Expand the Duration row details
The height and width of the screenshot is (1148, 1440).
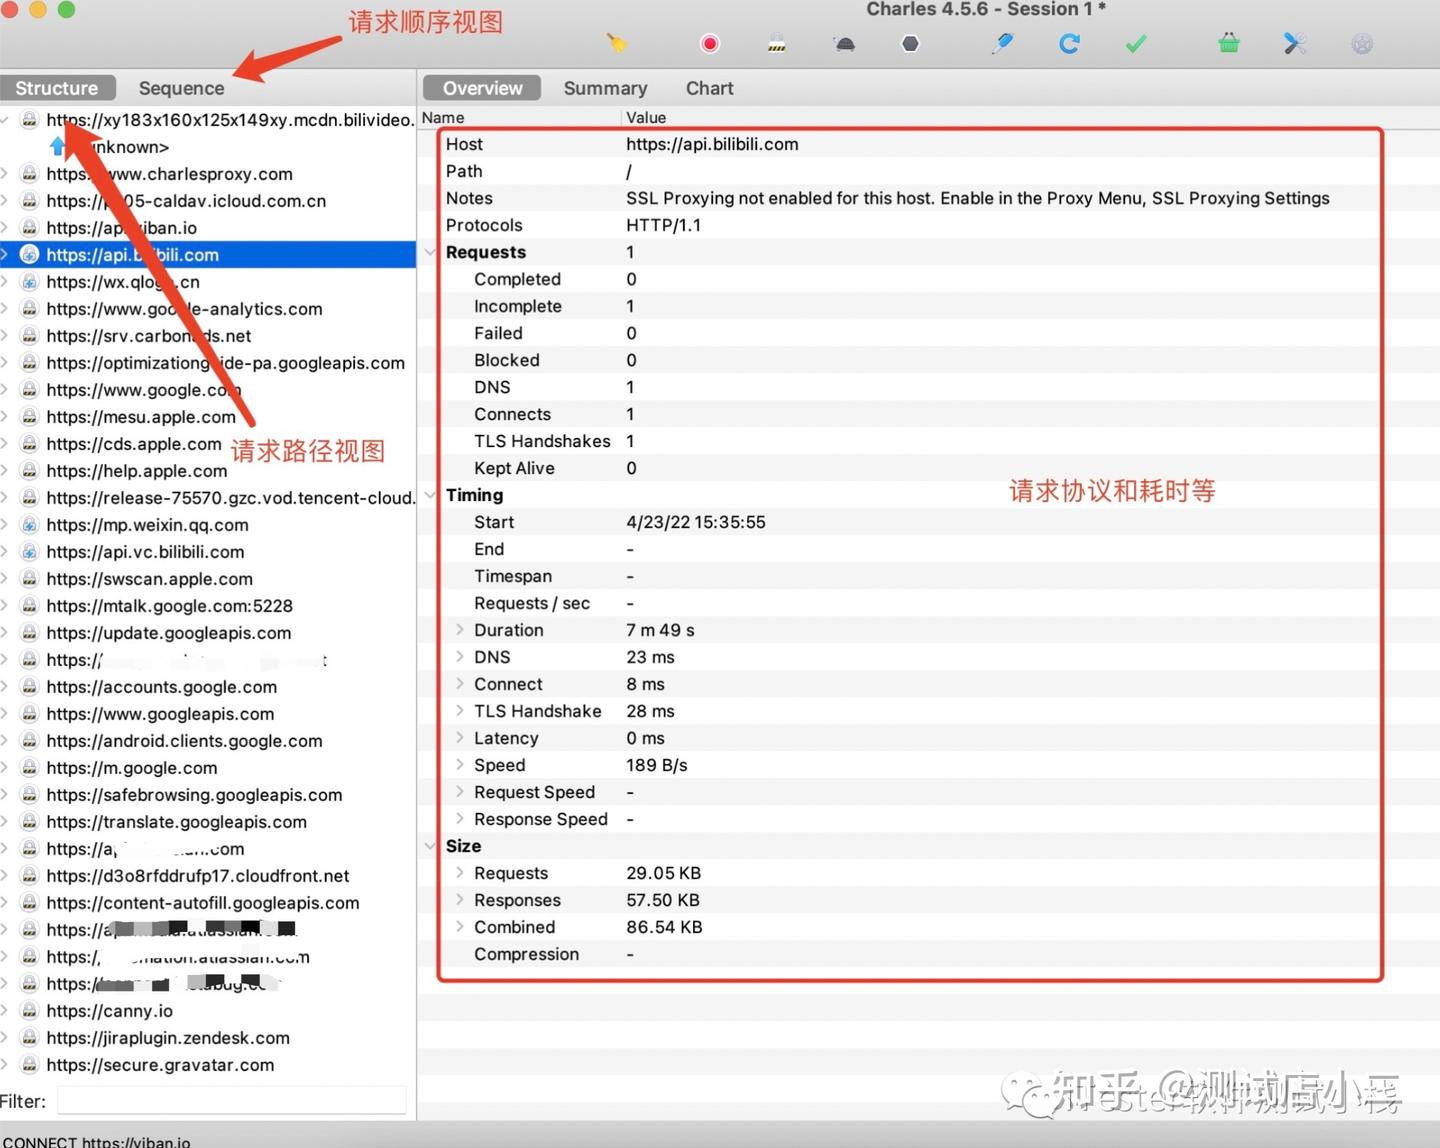459,630
